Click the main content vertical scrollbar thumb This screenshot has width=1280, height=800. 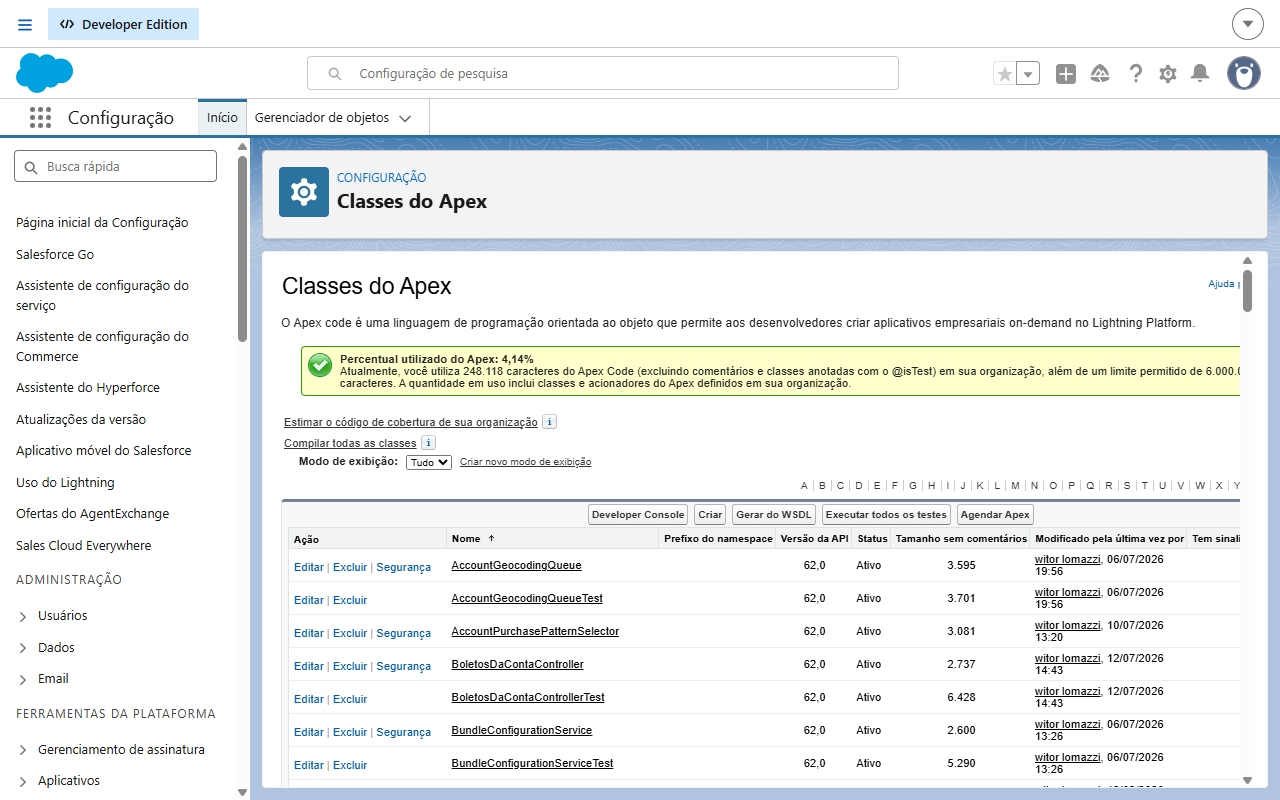pyautogui.click(x=1247, y=291)
